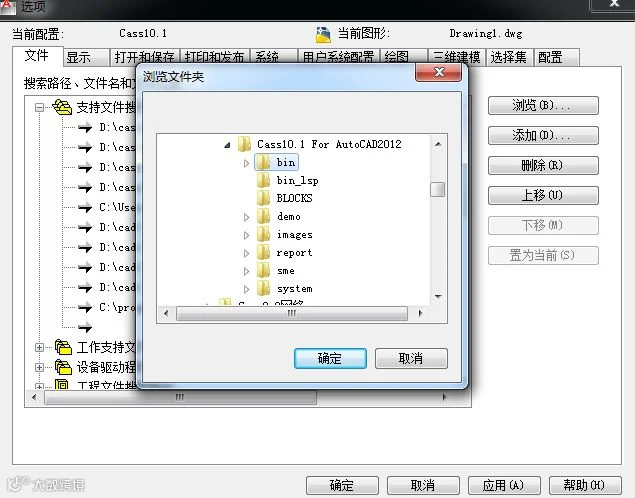The height and width of the screenshot is (498, 635).
Task: Expand the images folder node
Action: [x=246, y=235]
